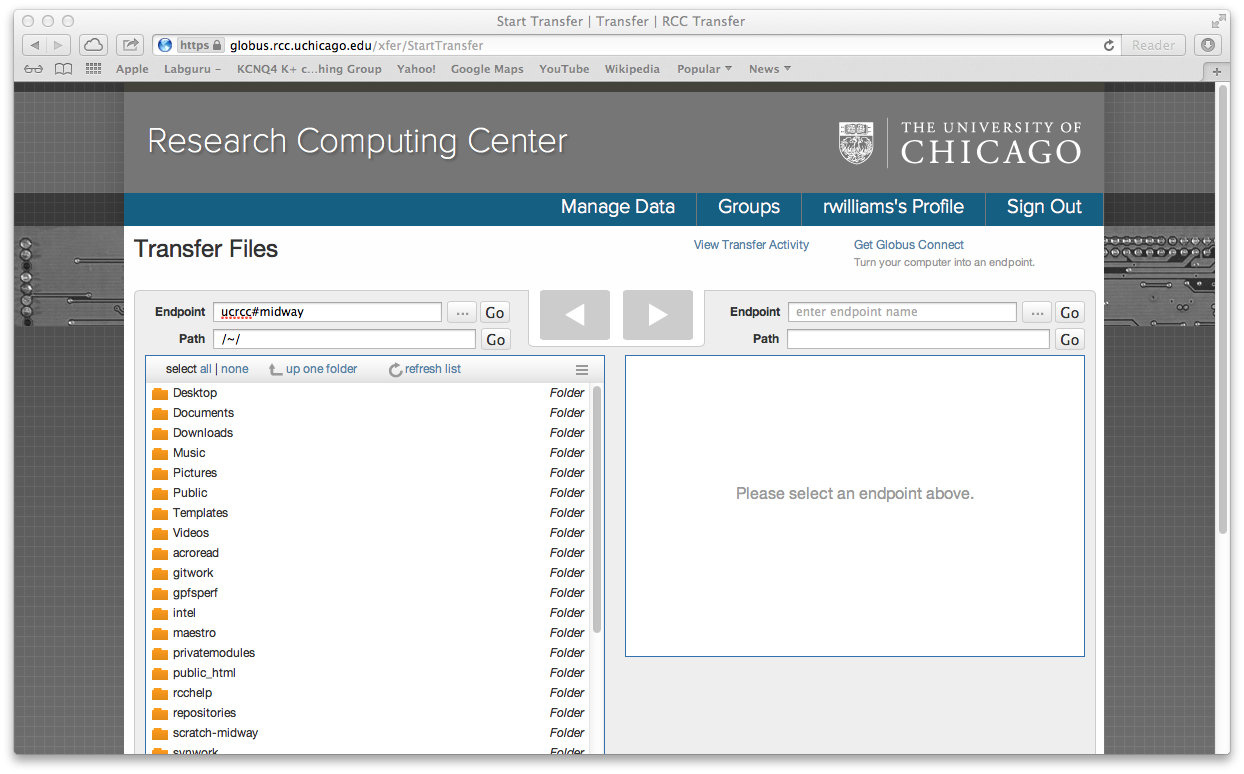Open Bookmarks book icon
This screenshot has height=774, width=1244.
coord(64,69)
